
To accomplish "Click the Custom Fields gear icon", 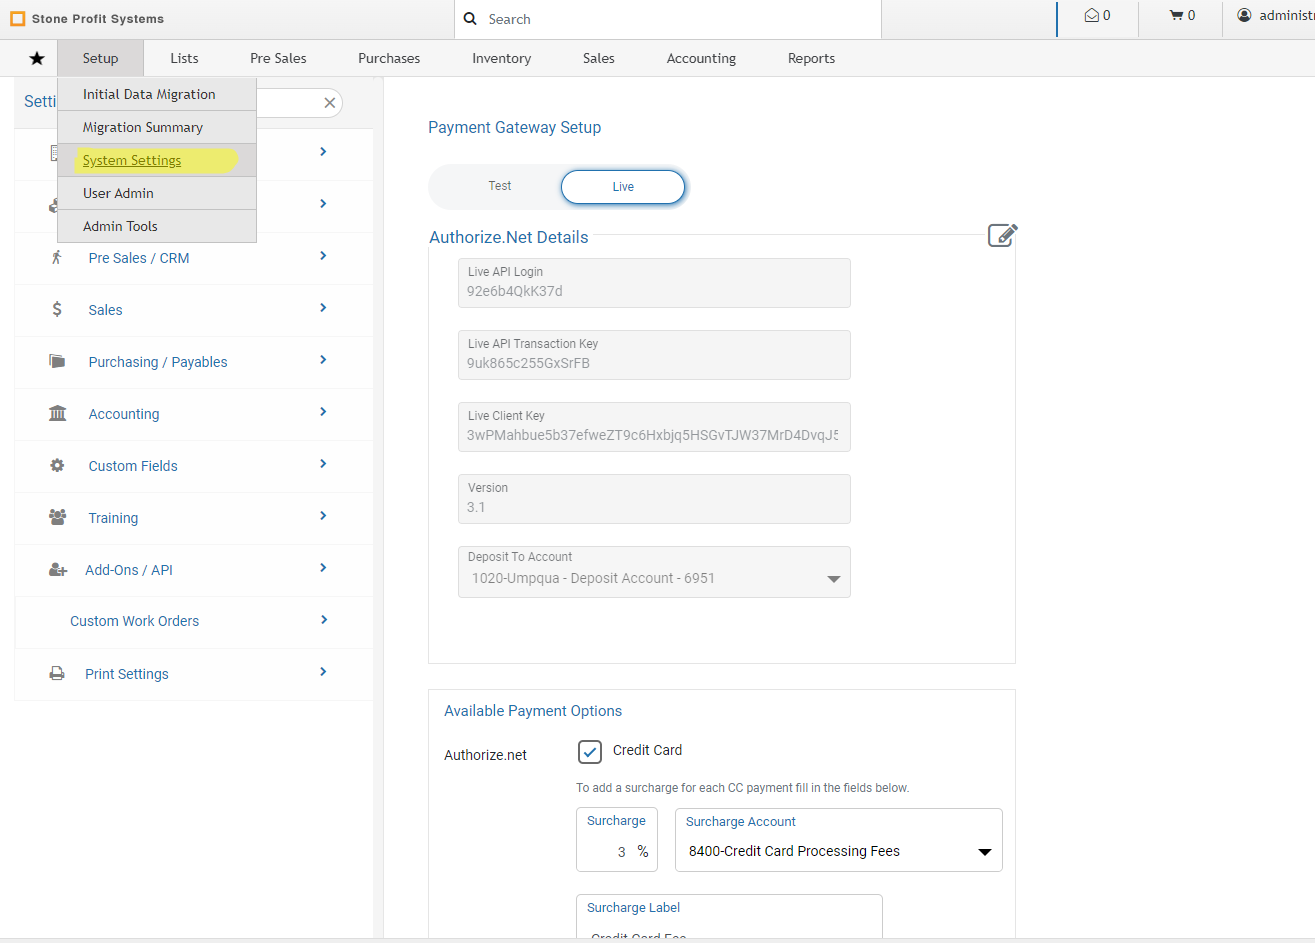I will click(57, 465).
